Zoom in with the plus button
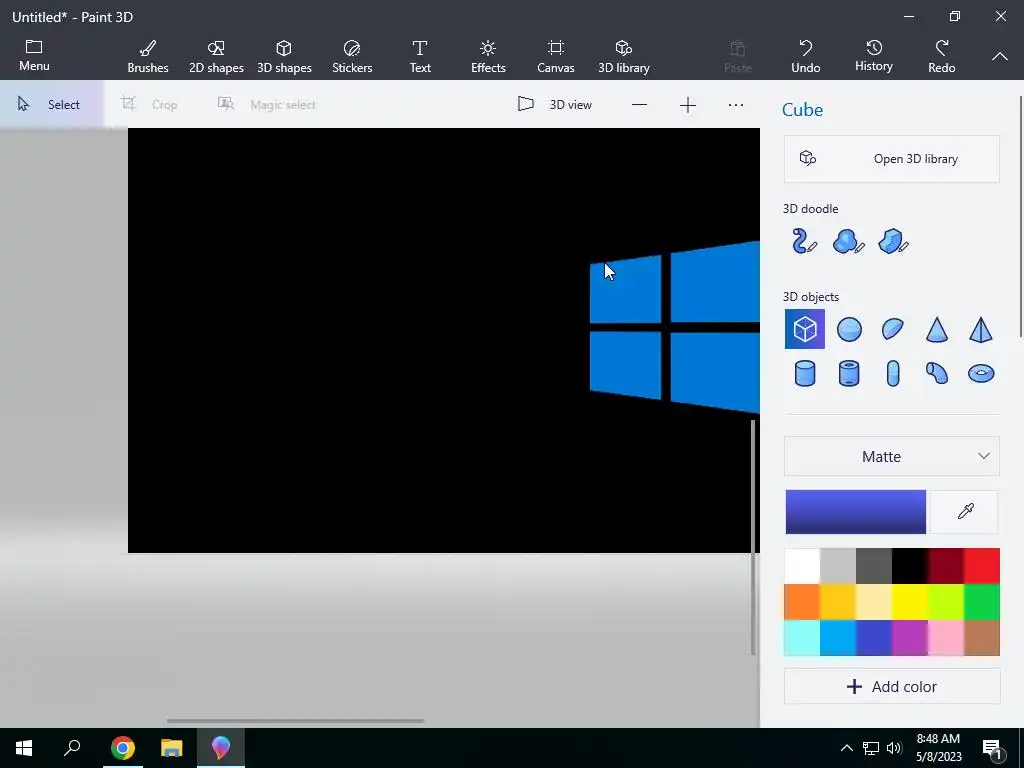 click(x=688, y=105)
